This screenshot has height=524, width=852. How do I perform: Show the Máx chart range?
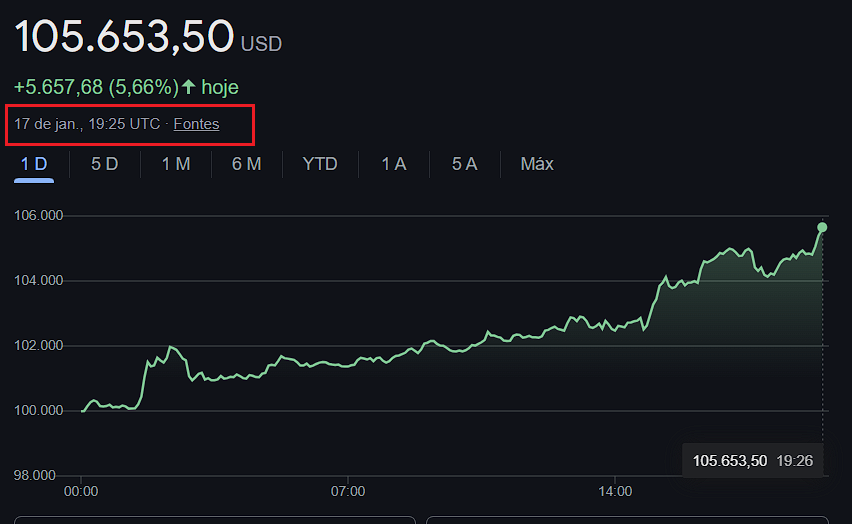tap(537, 164)
